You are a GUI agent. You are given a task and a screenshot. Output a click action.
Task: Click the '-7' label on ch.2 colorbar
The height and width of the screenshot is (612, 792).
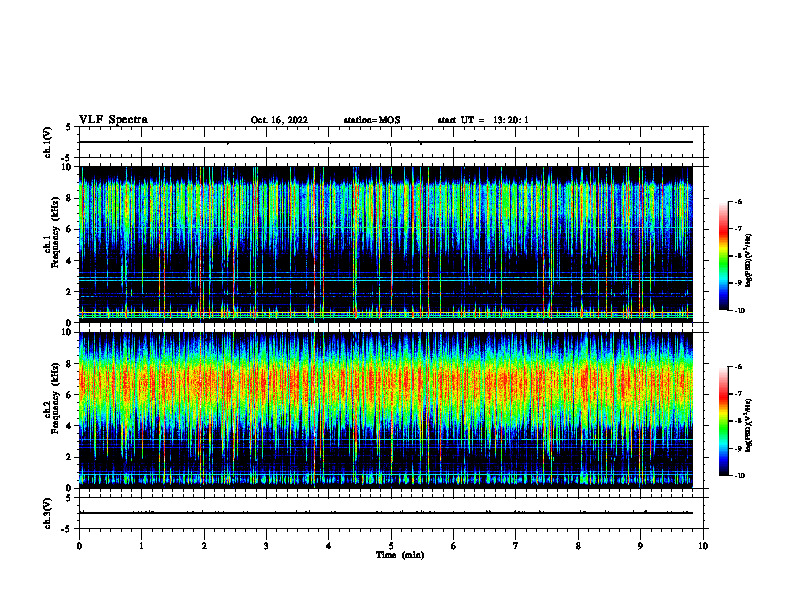tap(738, 394)
